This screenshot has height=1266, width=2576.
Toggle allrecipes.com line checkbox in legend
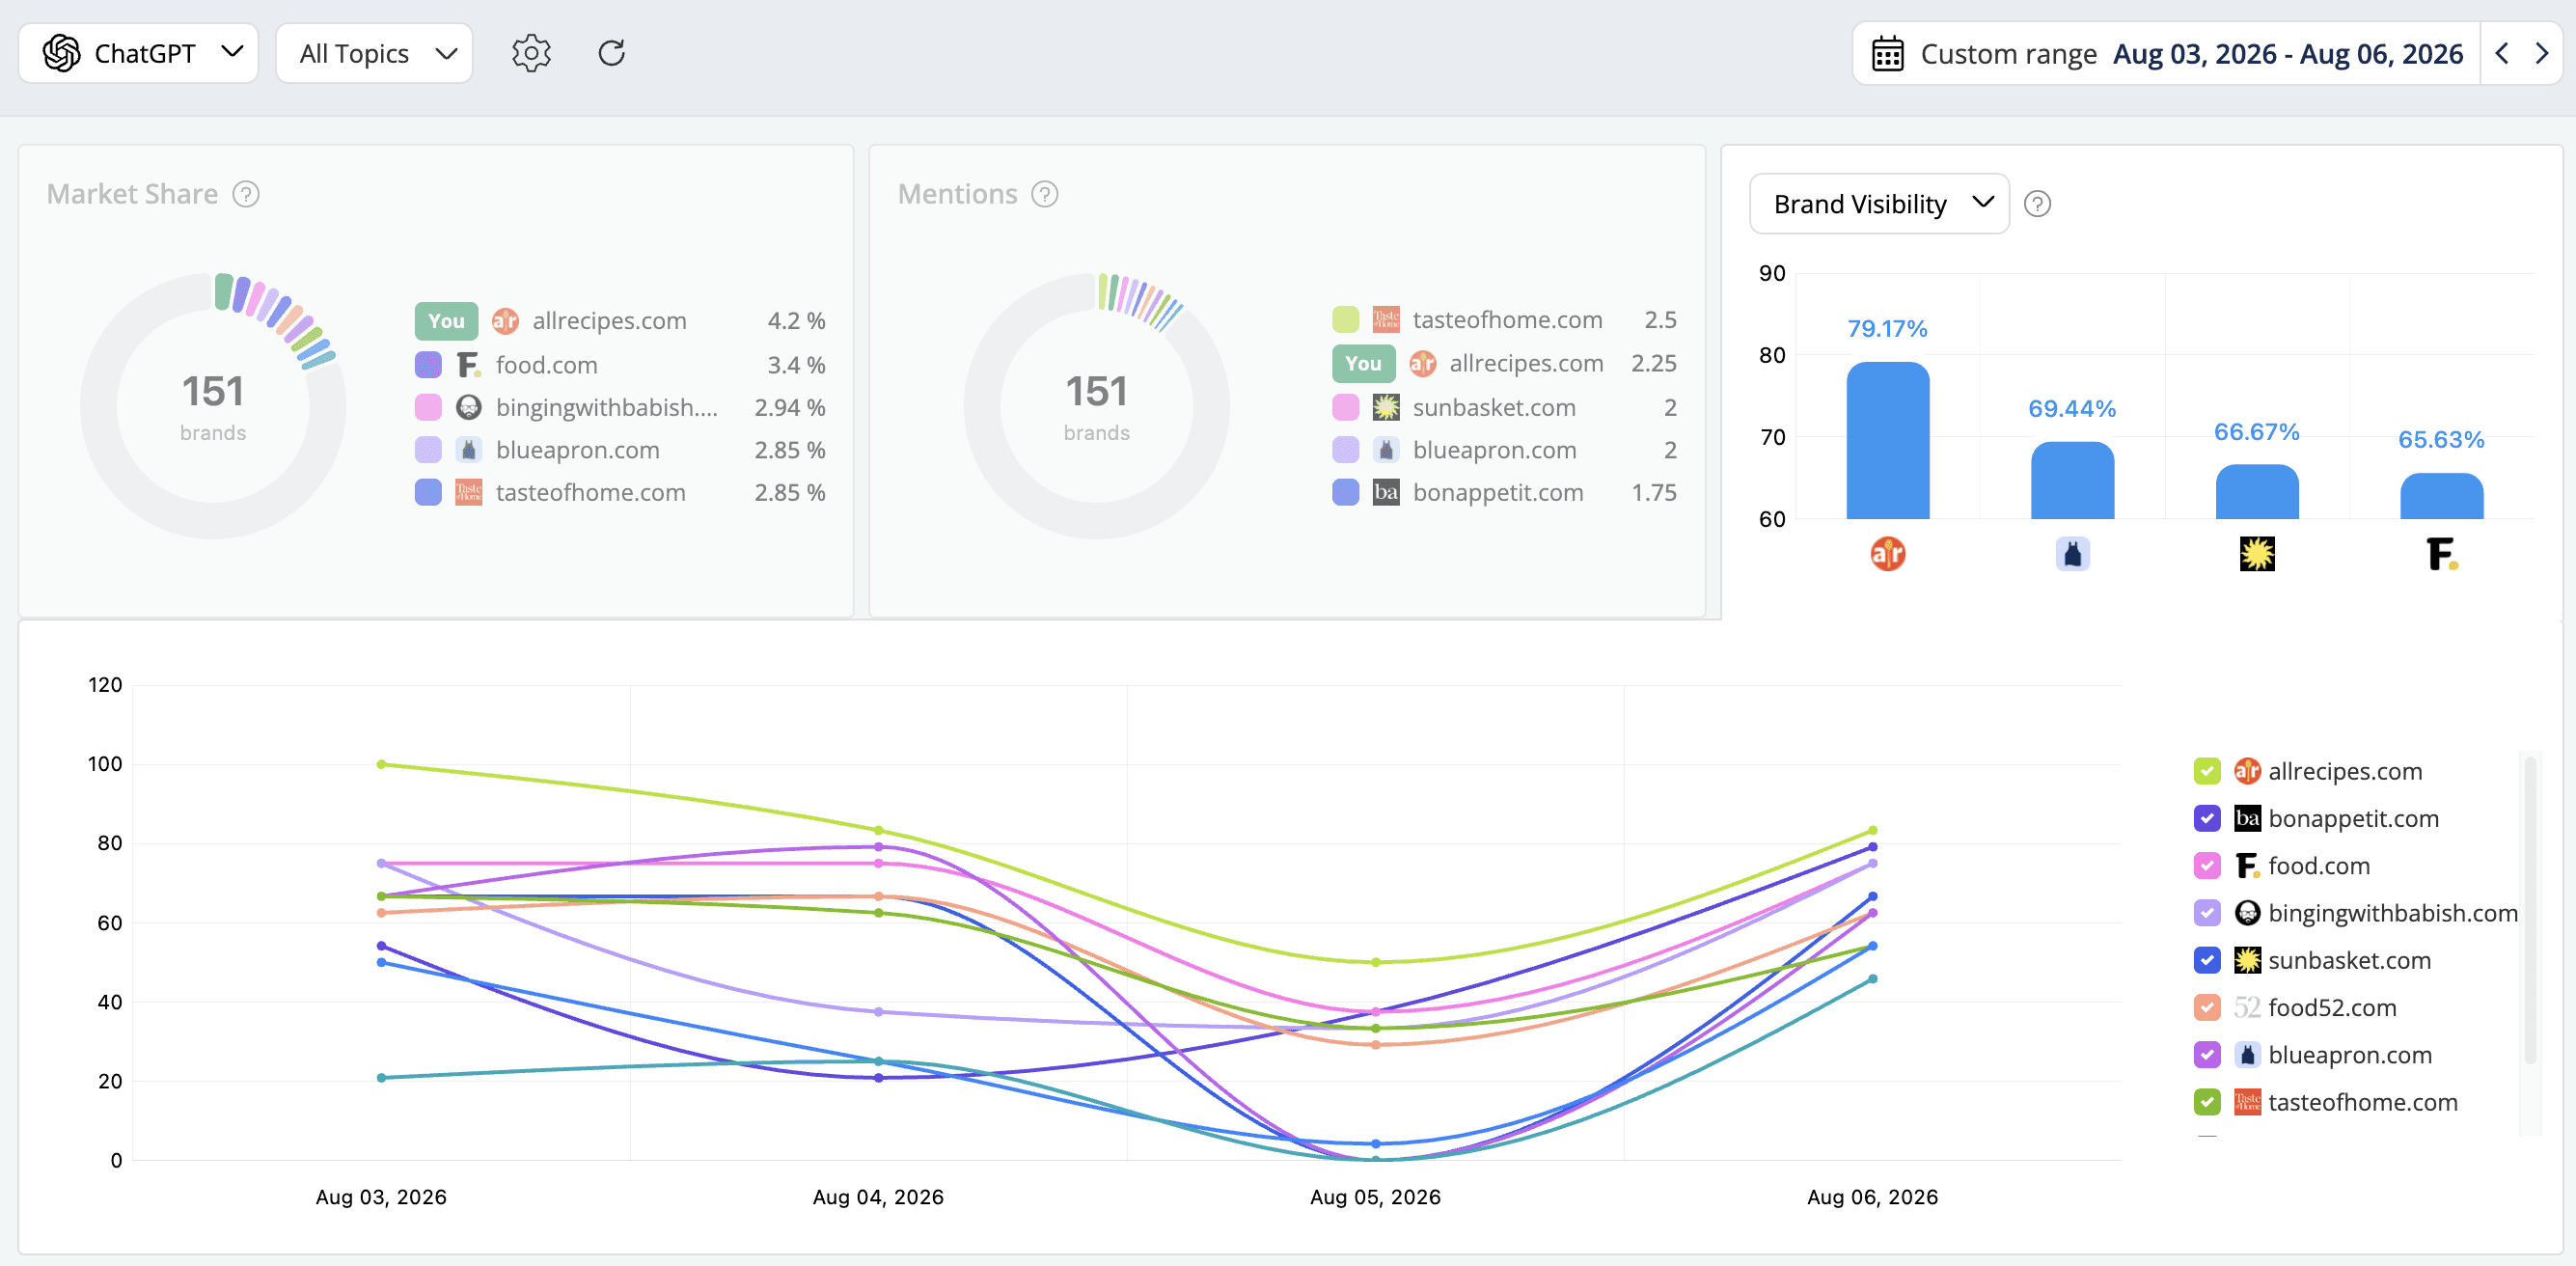pyautogui.click(x=2207, y=771)
